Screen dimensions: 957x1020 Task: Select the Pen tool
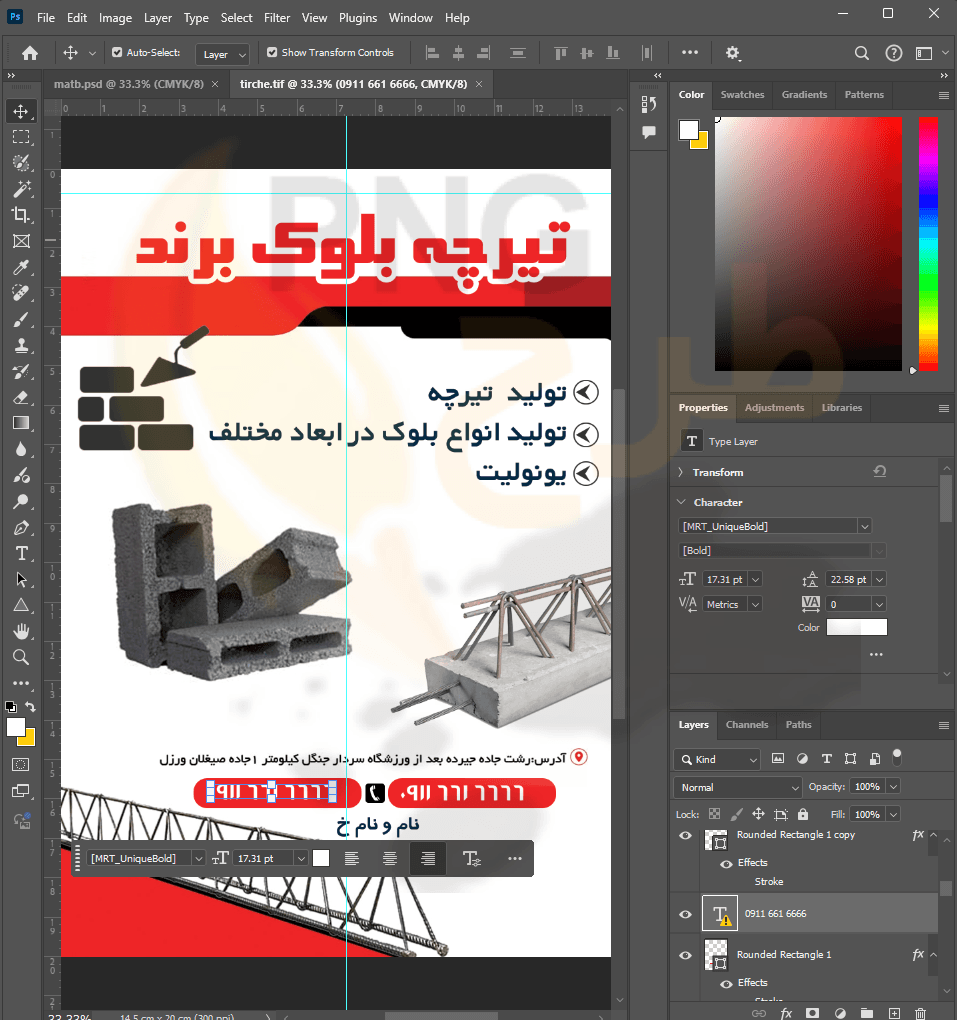tap(21, 528)
